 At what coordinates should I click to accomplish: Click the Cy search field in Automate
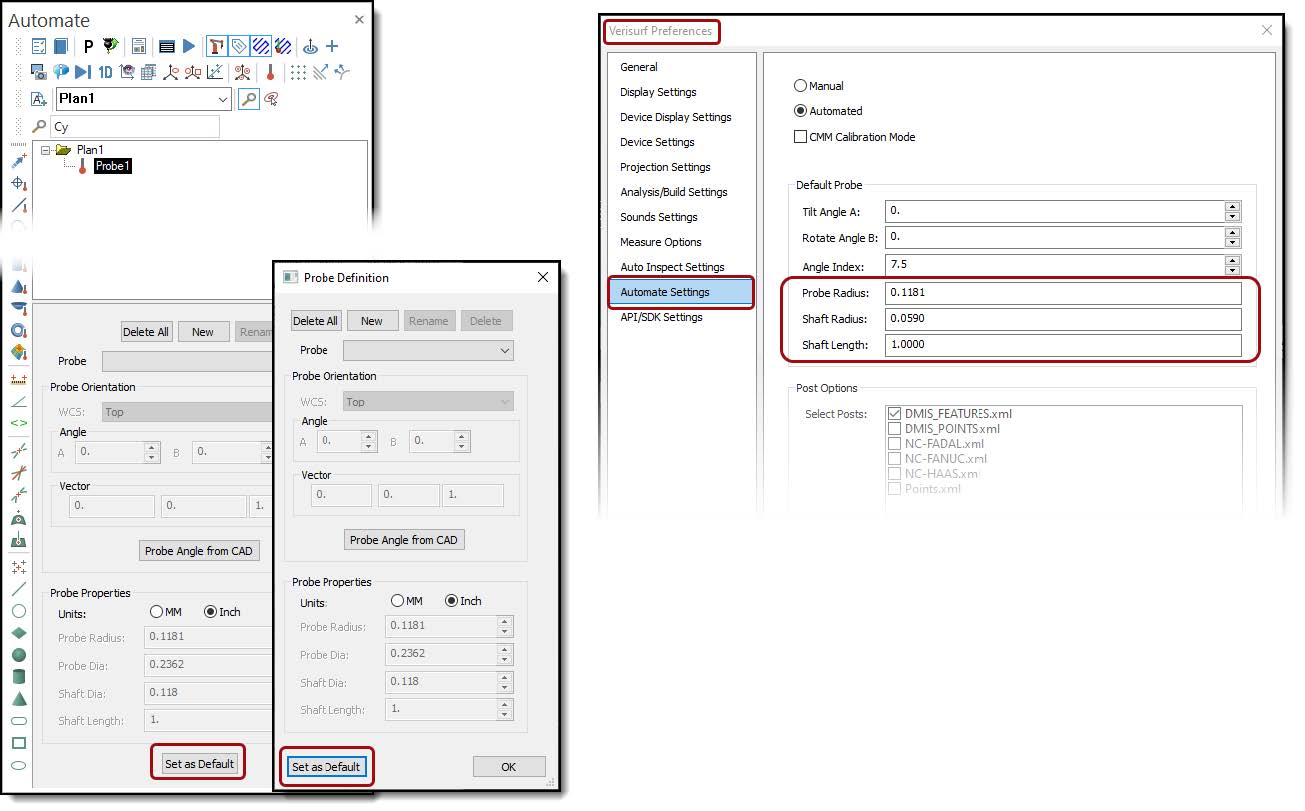tap(135, 127)
